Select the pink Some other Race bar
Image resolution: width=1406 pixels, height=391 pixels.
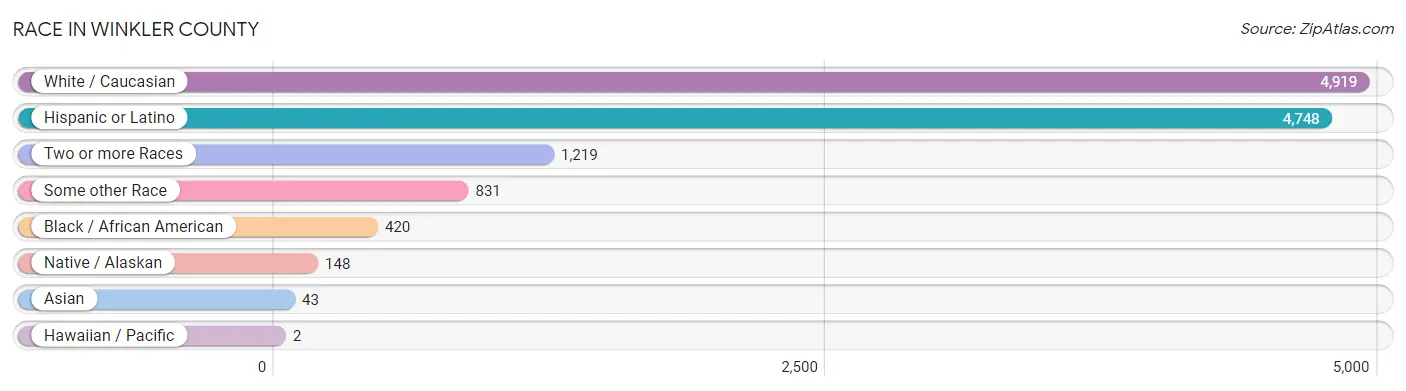(x=243, y=190)
